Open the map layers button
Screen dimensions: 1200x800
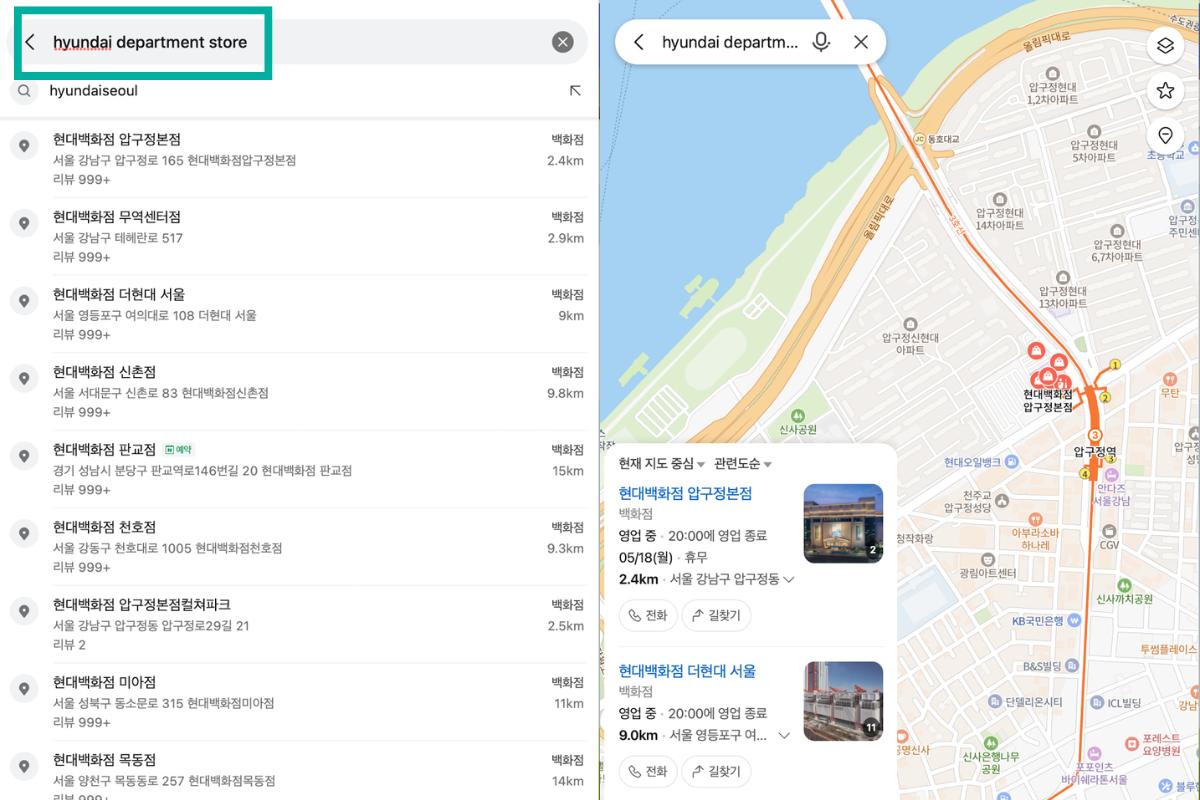[x=1165, y=46]
